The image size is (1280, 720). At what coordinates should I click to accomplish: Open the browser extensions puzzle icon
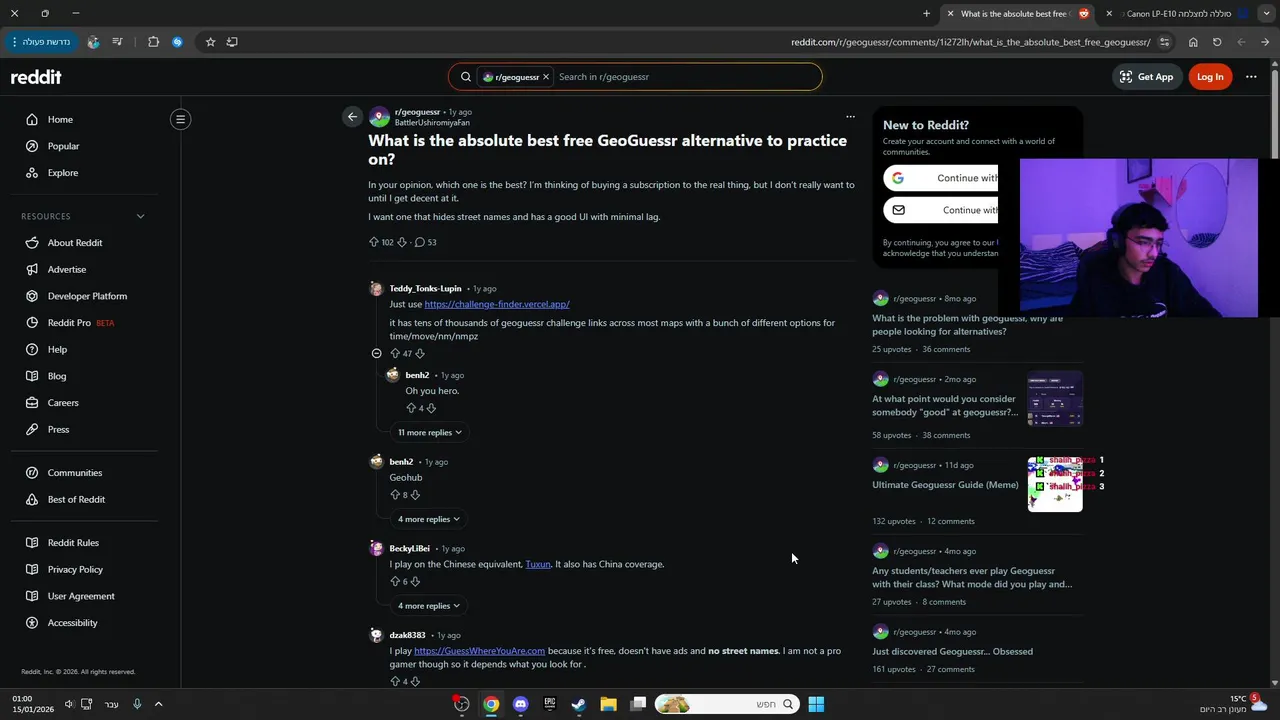click(153, 42)
